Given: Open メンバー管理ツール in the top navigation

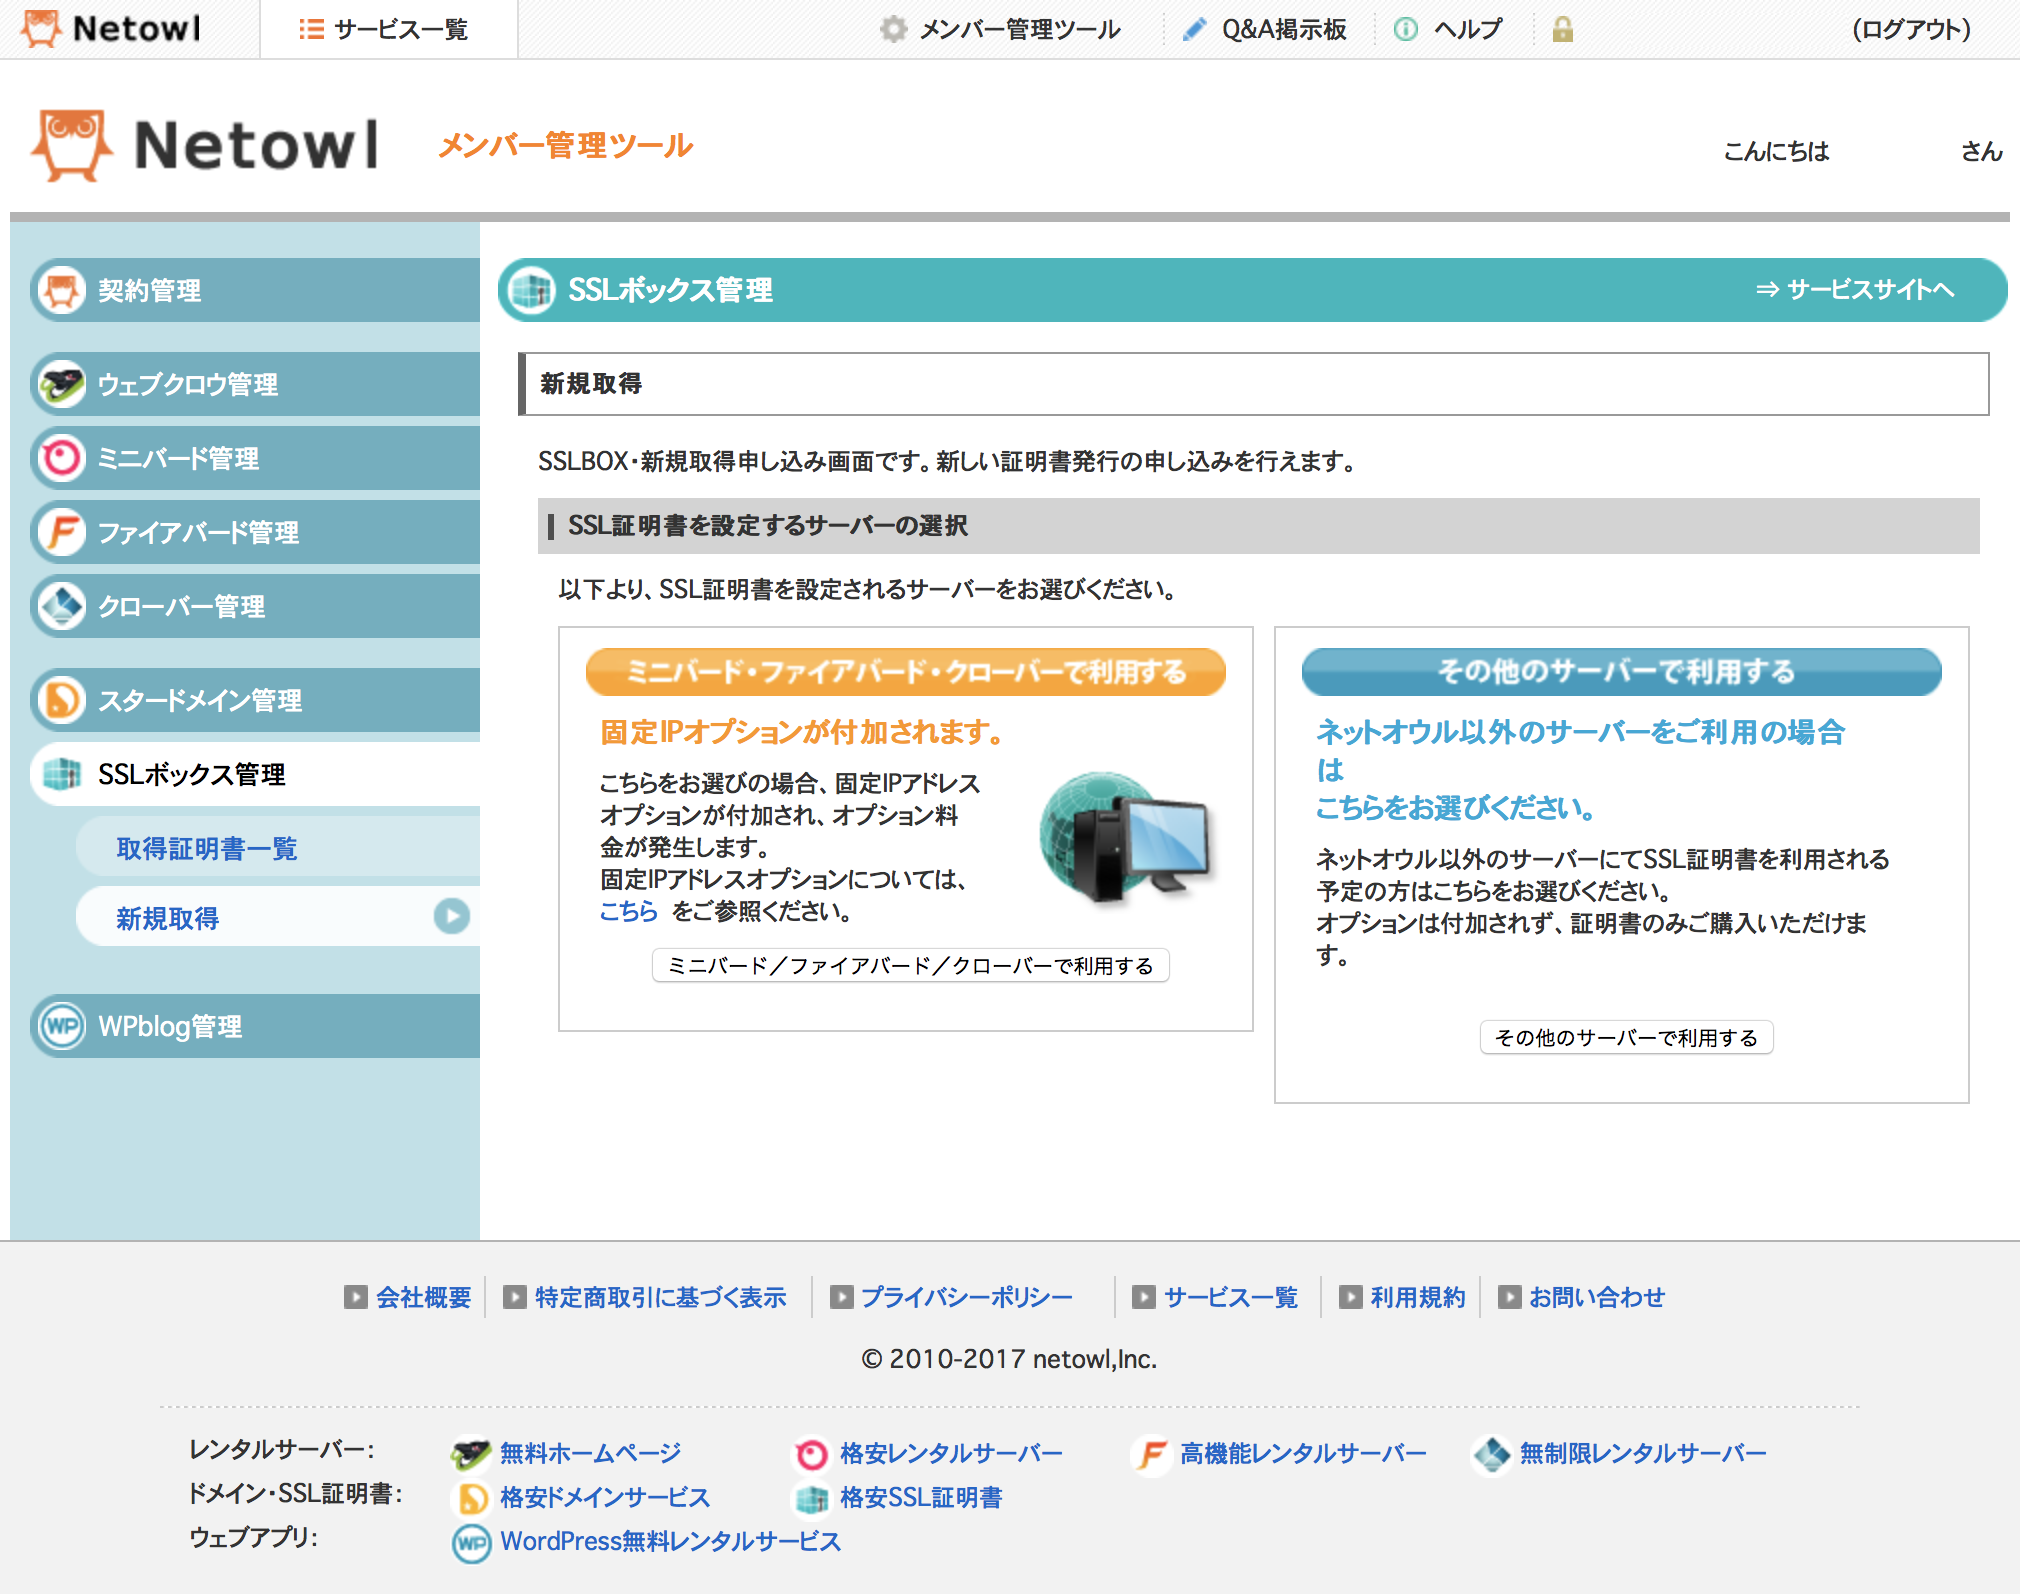Looking at the screenshot, I should coord(1019,29).
